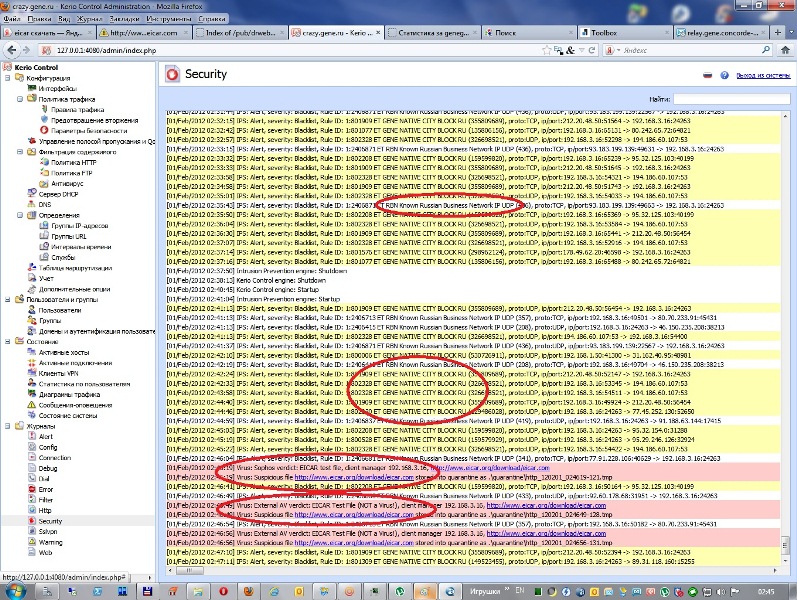Collapse the Журналы tree node
797x600 pixels.
click(x=7, y=426)
